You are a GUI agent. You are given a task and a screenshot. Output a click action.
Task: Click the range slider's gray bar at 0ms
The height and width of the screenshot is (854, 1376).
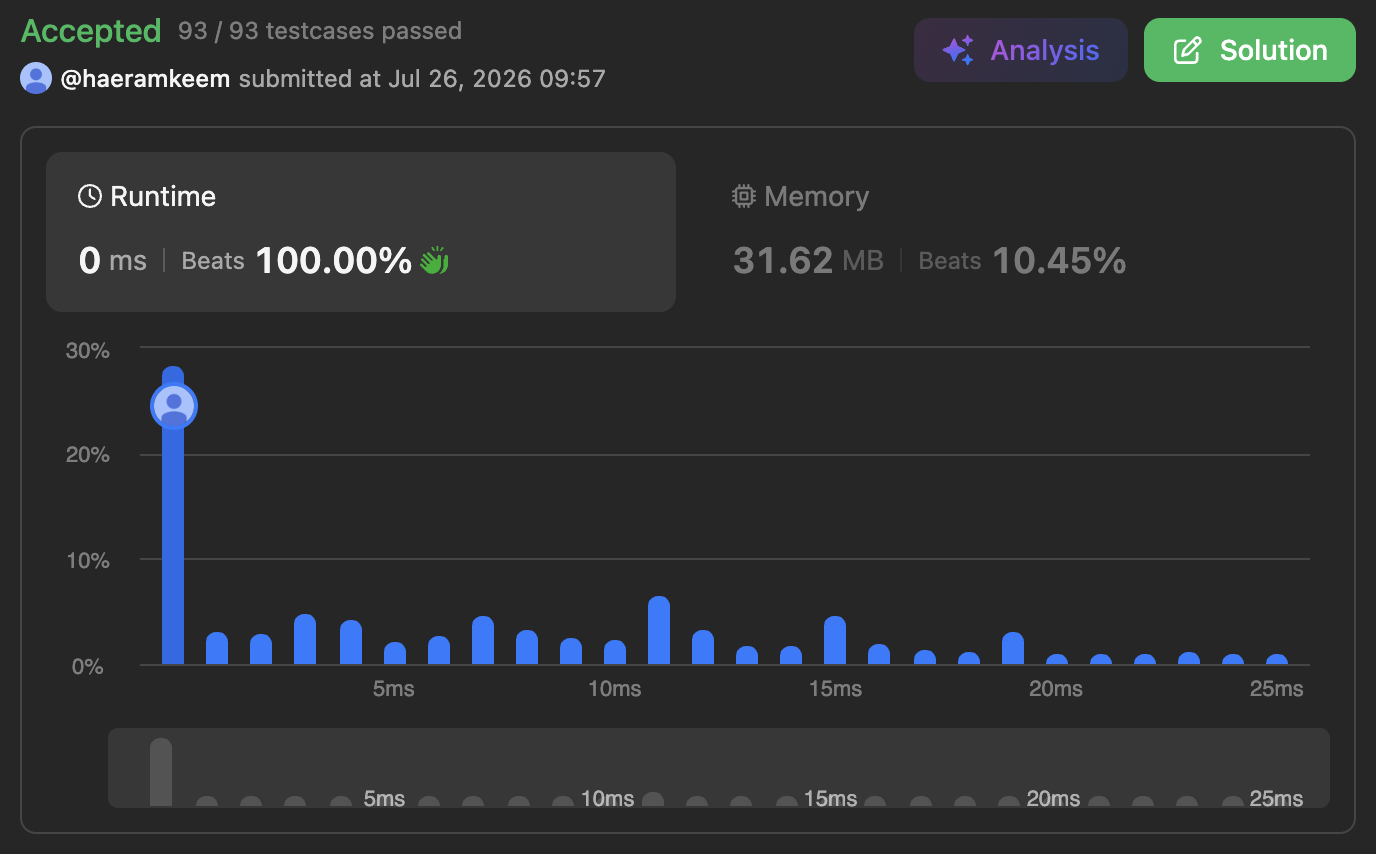click(161, 772)
